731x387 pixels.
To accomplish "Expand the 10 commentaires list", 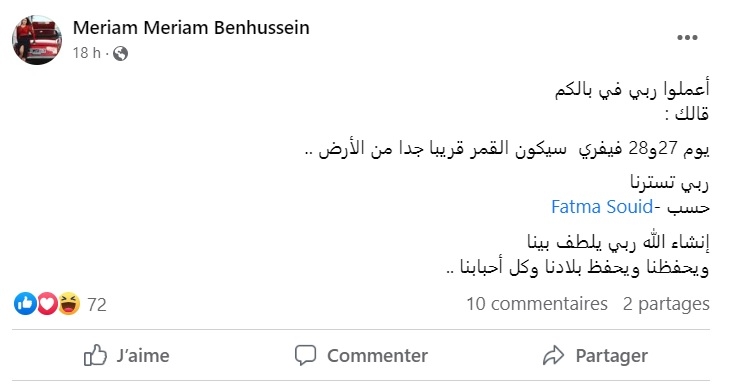I will [537, 304].
